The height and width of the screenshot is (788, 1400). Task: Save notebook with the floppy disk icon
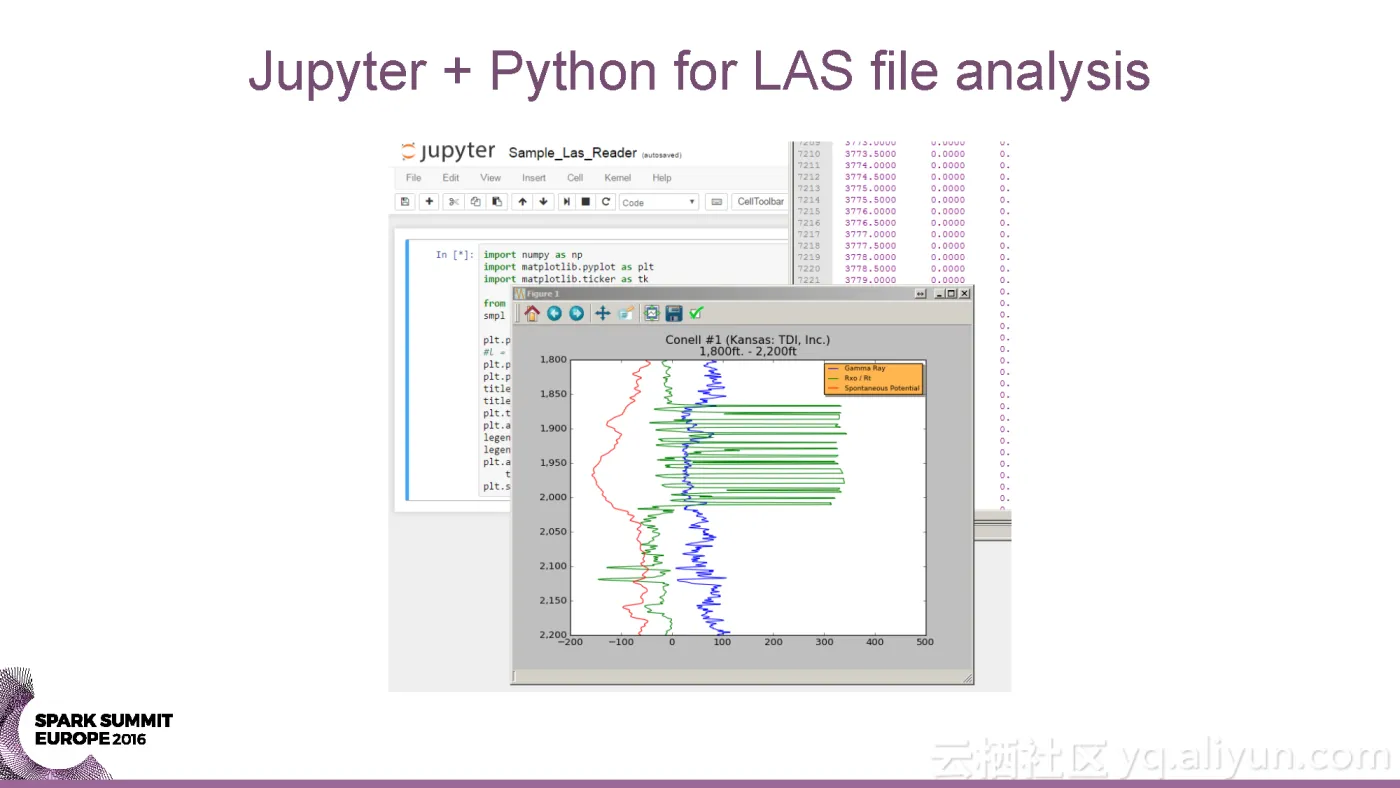(x=405, y=202)
